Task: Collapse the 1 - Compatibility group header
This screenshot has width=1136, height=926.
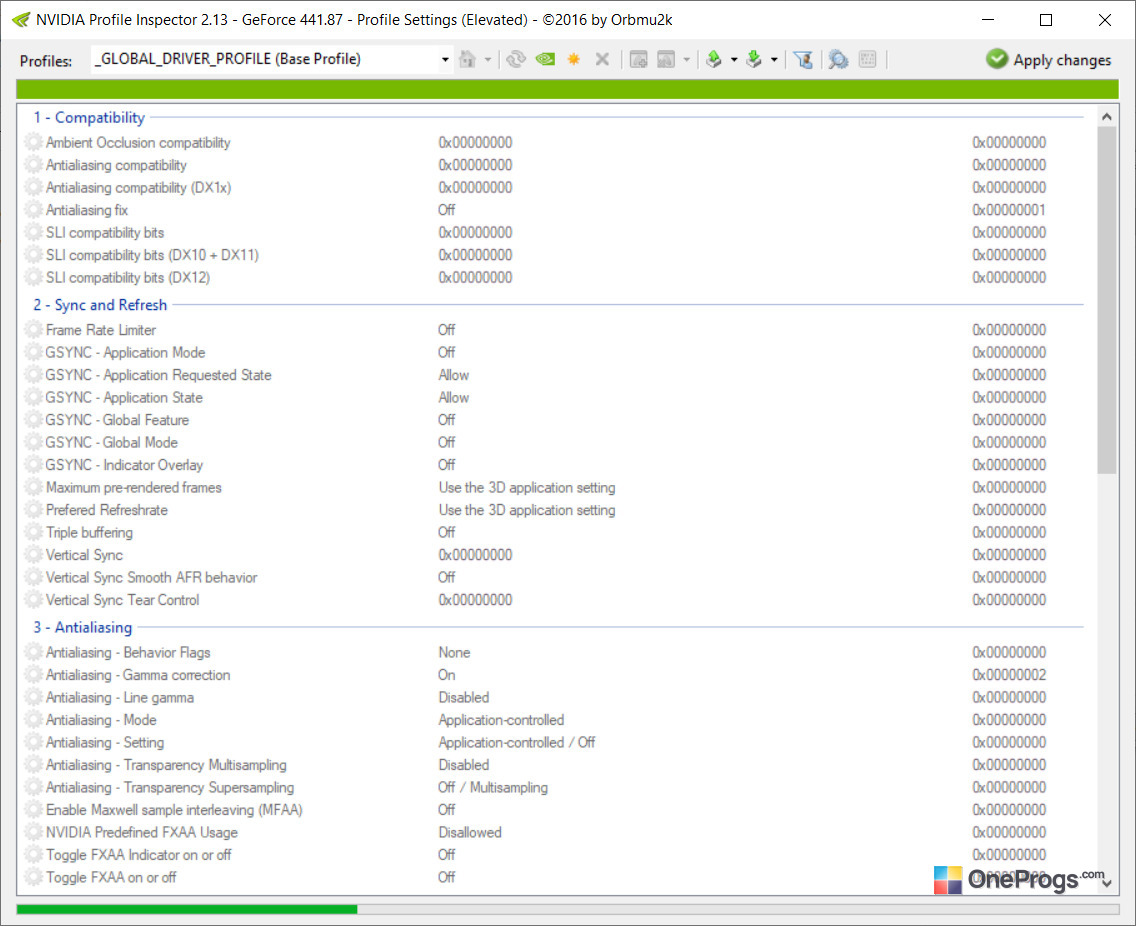Action: (89, 117)
